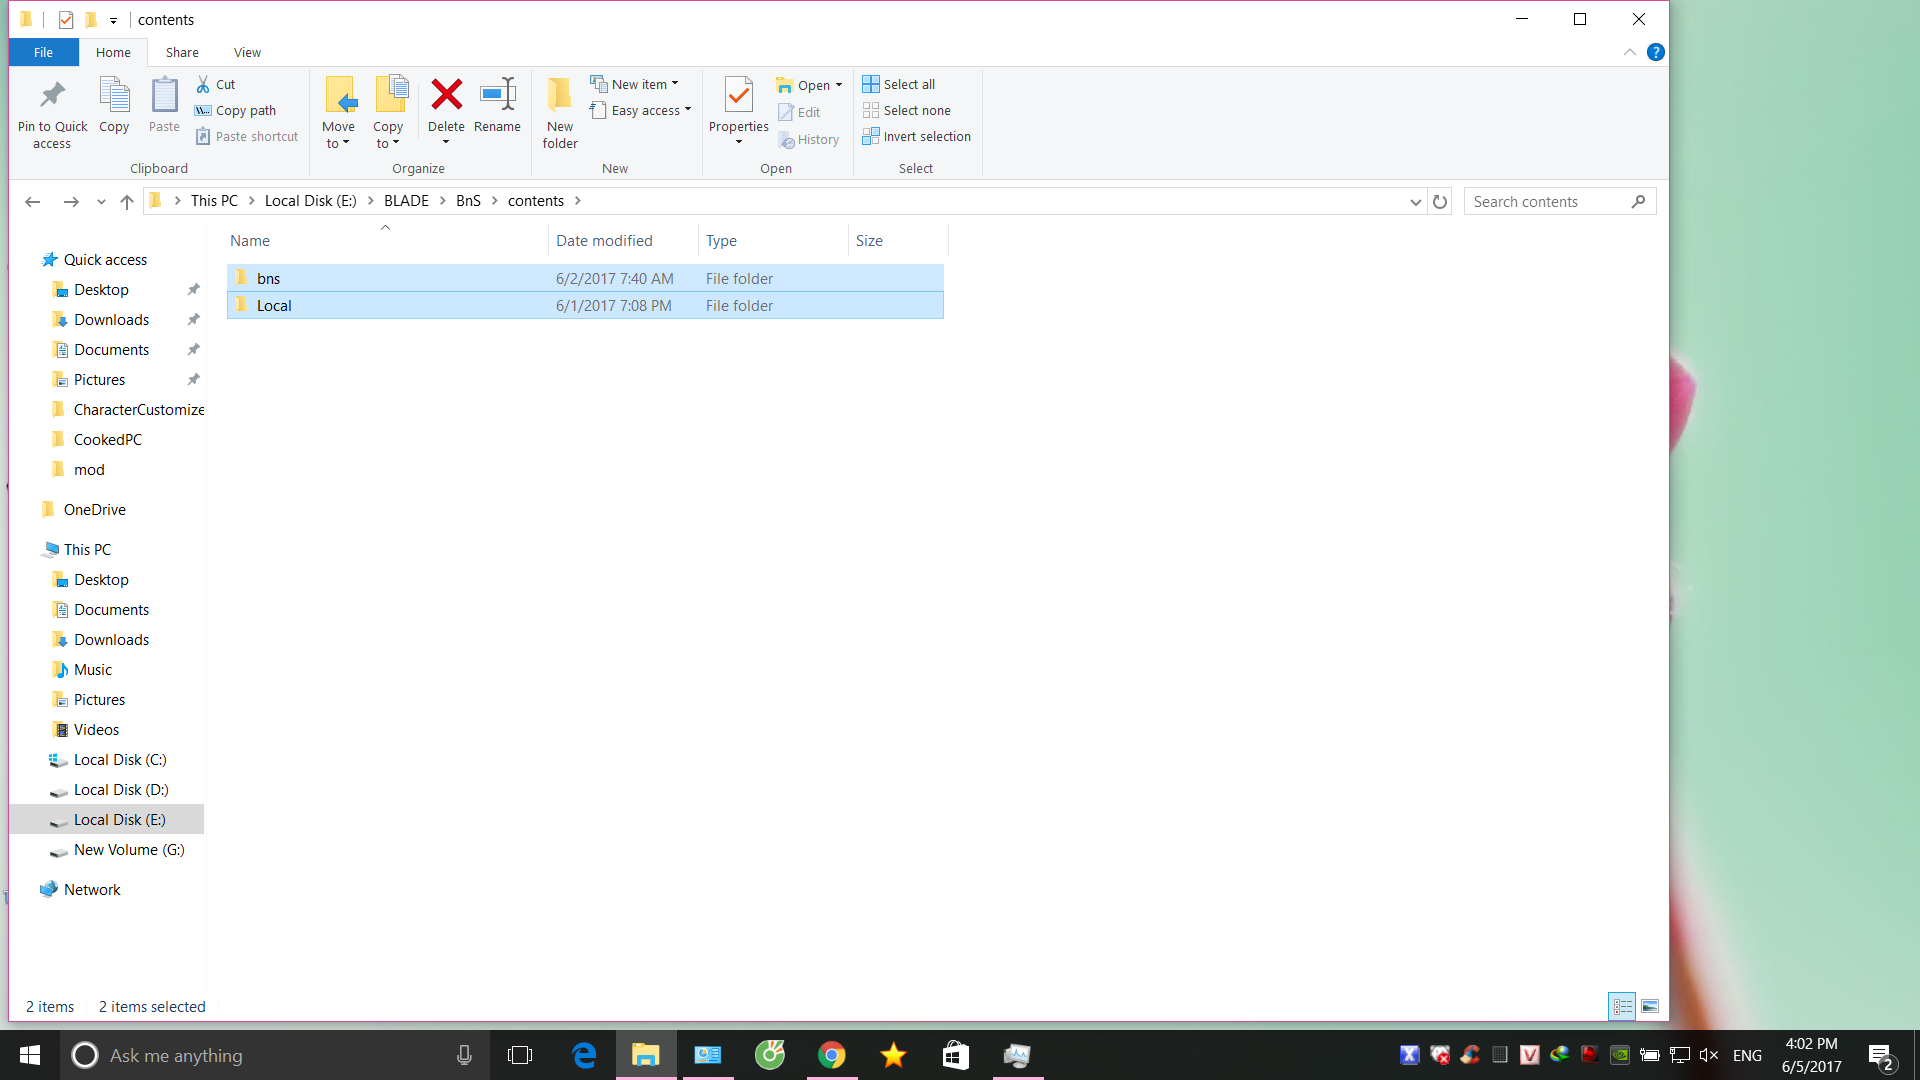Click the New folder icon
Viewport: 1920px width, 1080px height.
point(560,95)
